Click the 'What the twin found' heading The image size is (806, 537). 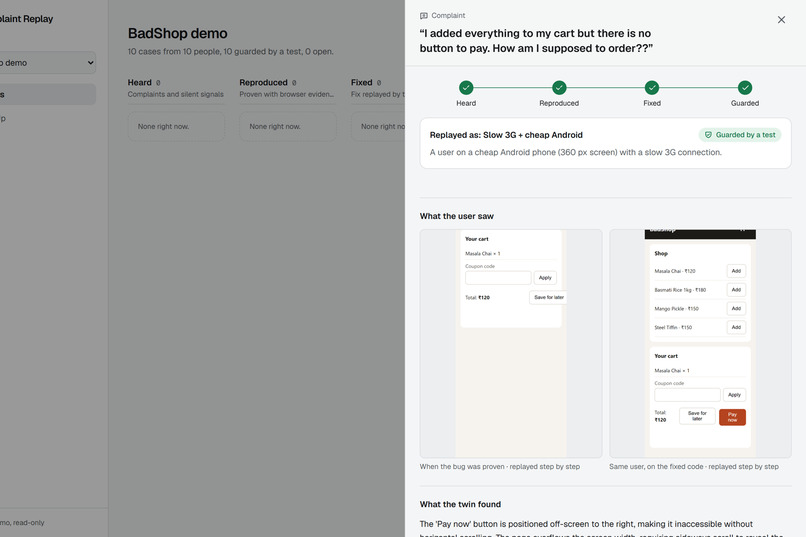click(460, 505)
